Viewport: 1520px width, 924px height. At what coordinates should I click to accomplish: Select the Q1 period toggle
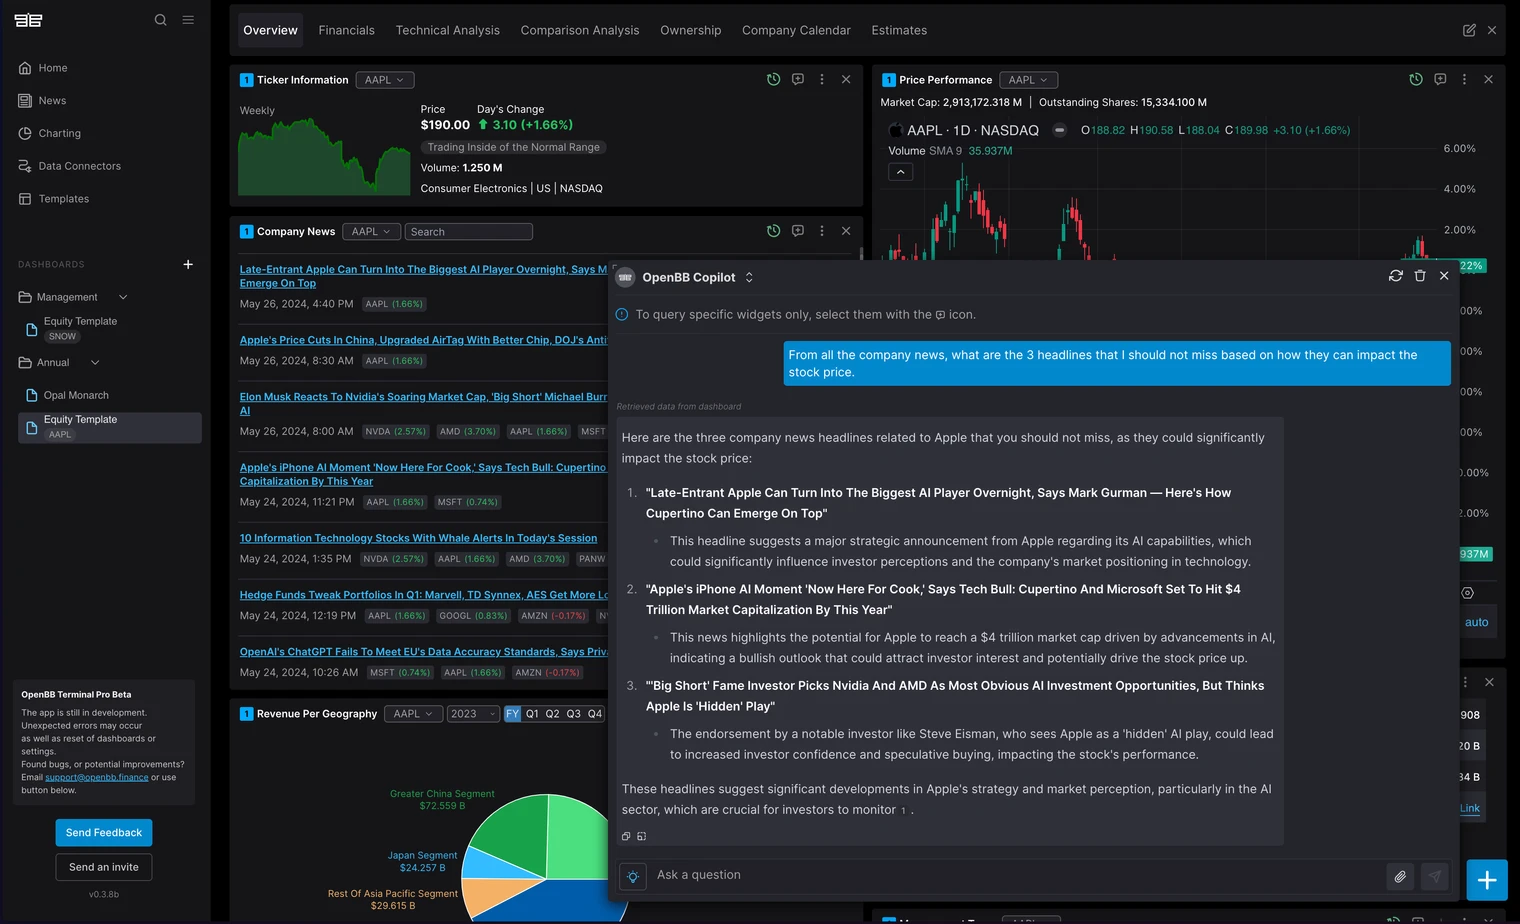pyautogui.click(x=532, y=714)
